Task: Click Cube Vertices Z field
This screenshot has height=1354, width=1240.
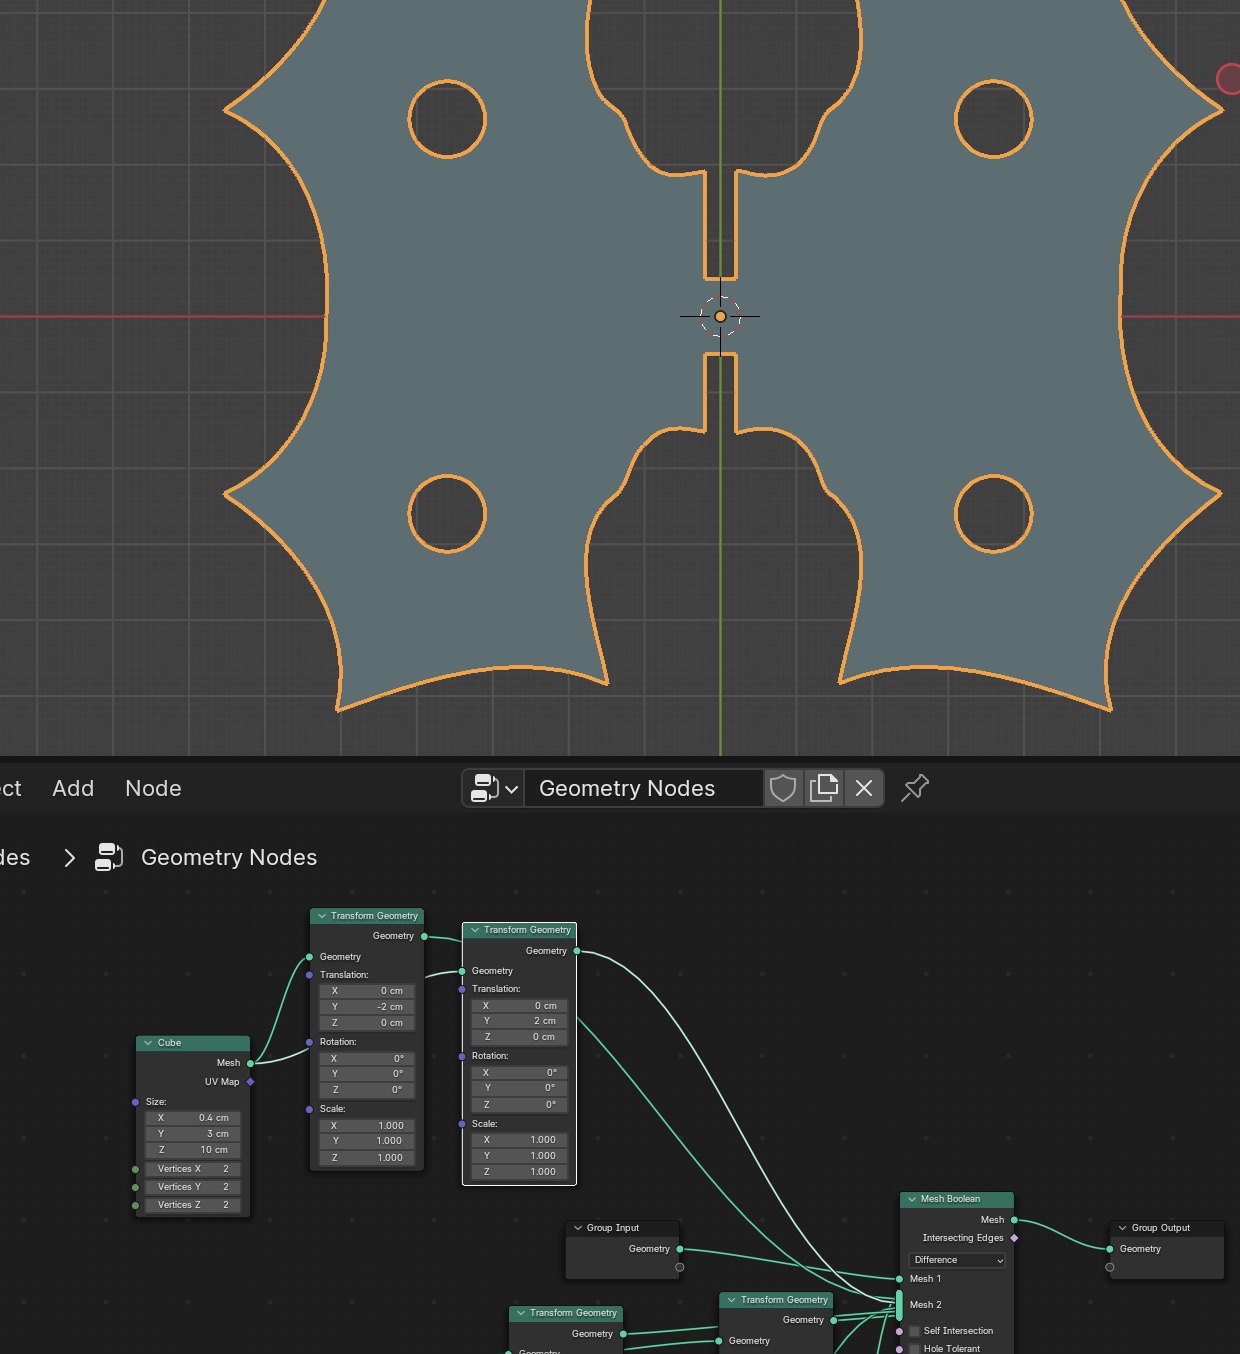Action: click(x=193, y=1205)
